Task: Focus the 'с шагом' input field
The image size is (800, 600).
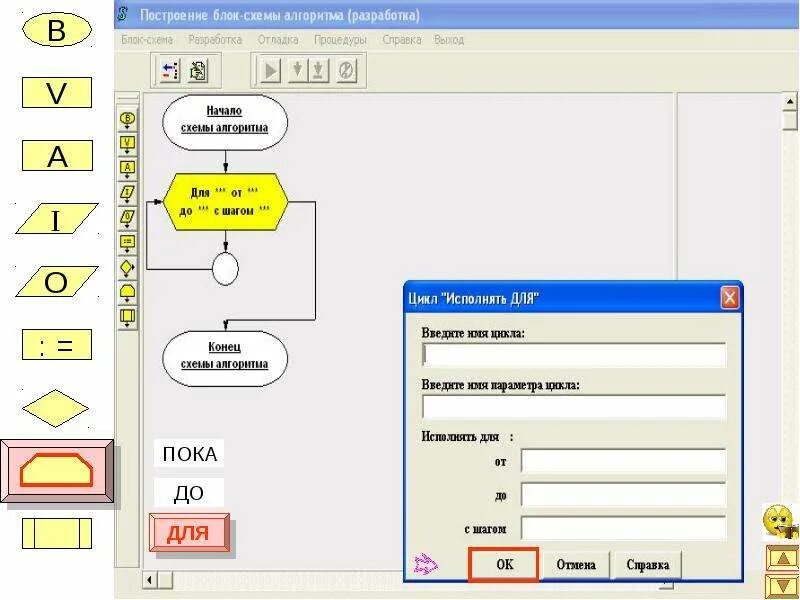Action: click(x=623, y=529)
